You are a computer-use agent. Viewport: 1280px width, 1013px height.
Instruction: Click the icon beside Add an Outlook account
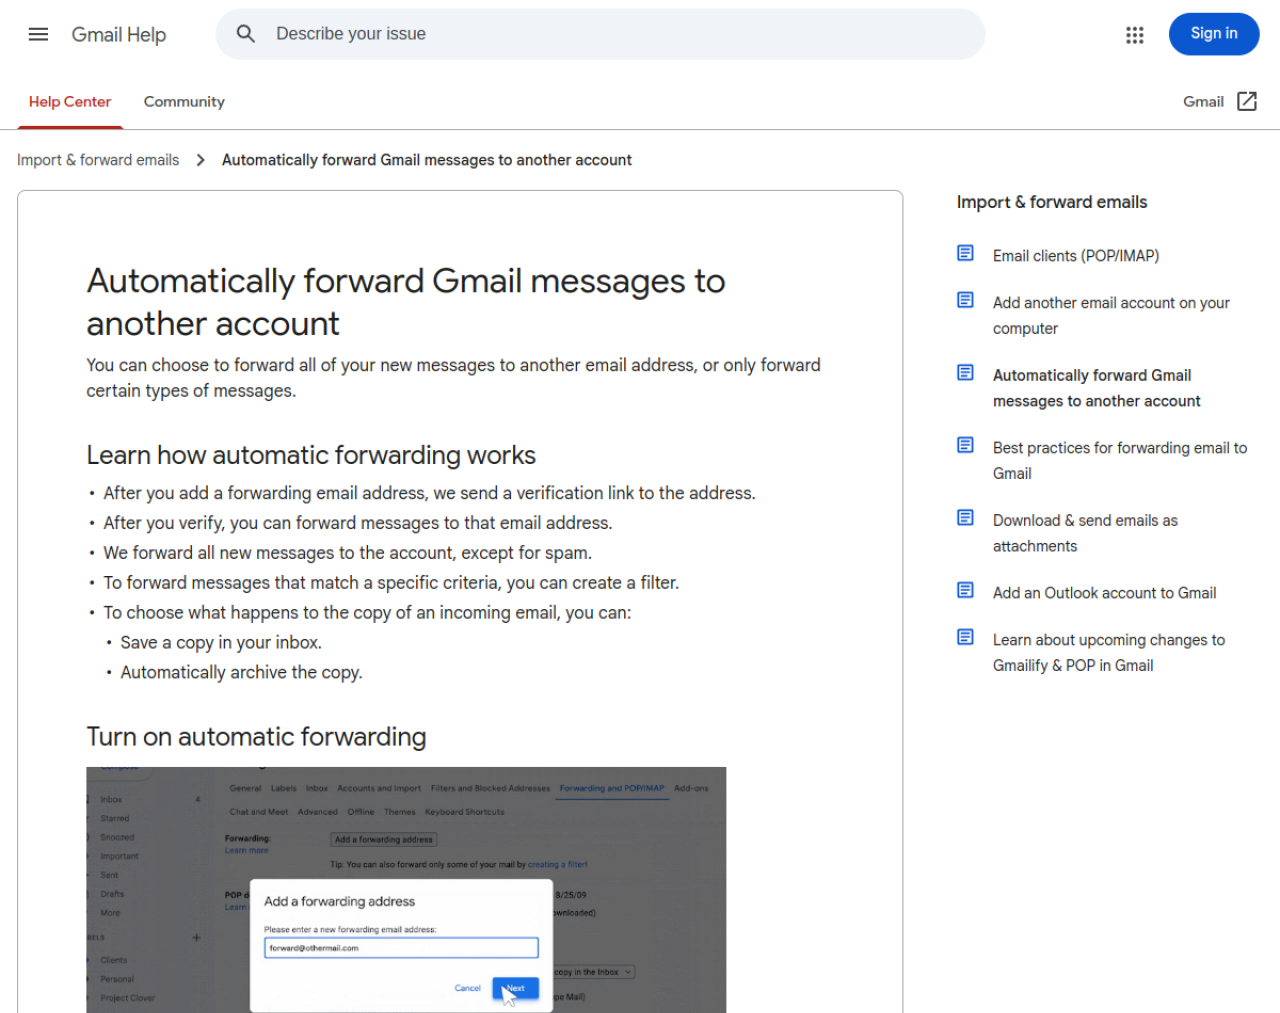pyautogui.click(x=965, y=590)
